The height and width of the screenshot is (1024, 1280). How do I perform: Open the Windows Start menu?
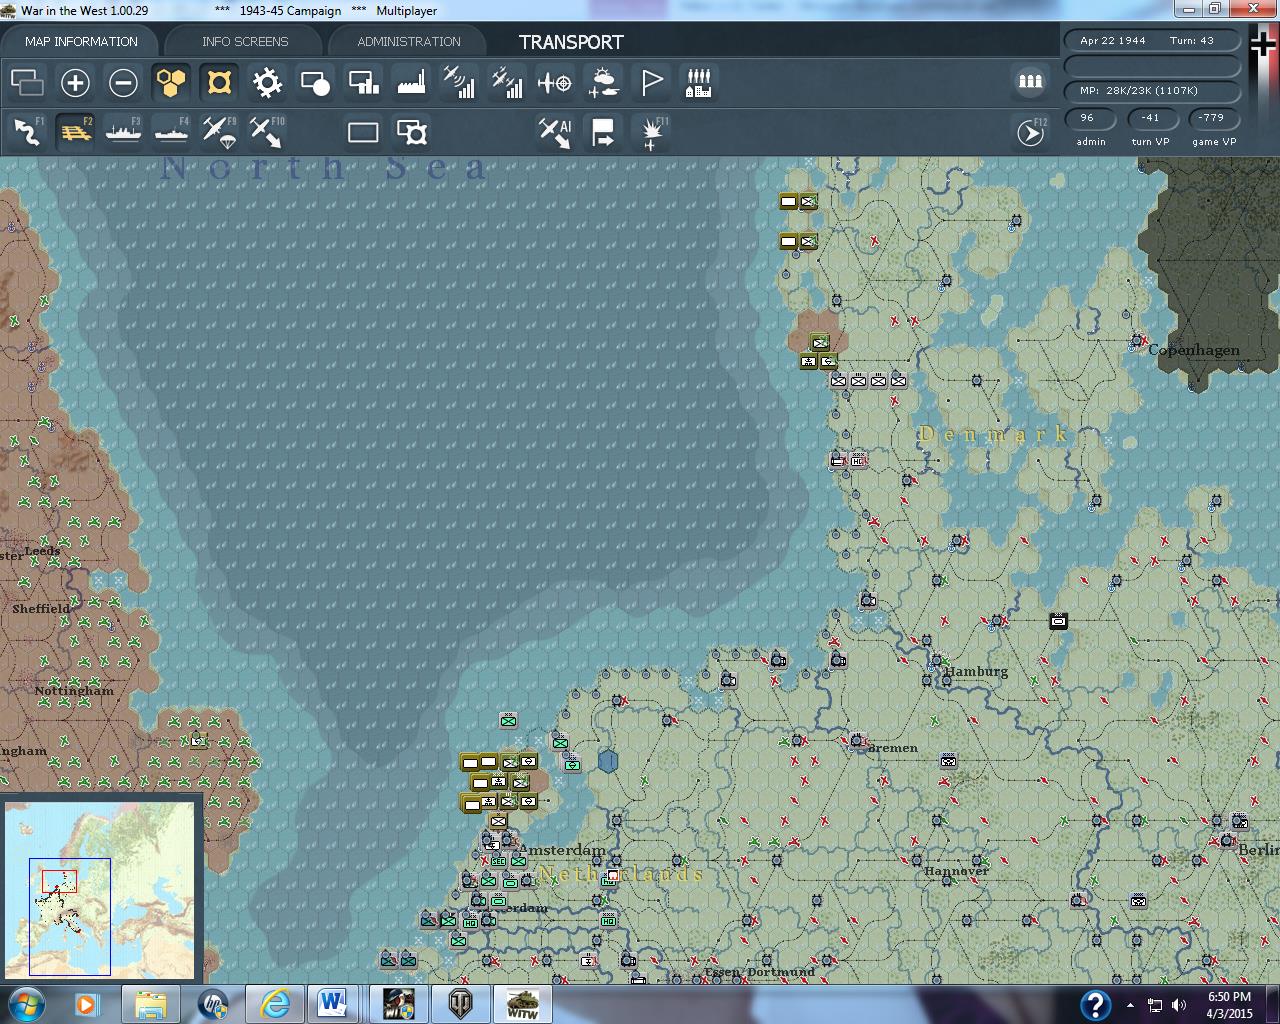pos(26,1003)
